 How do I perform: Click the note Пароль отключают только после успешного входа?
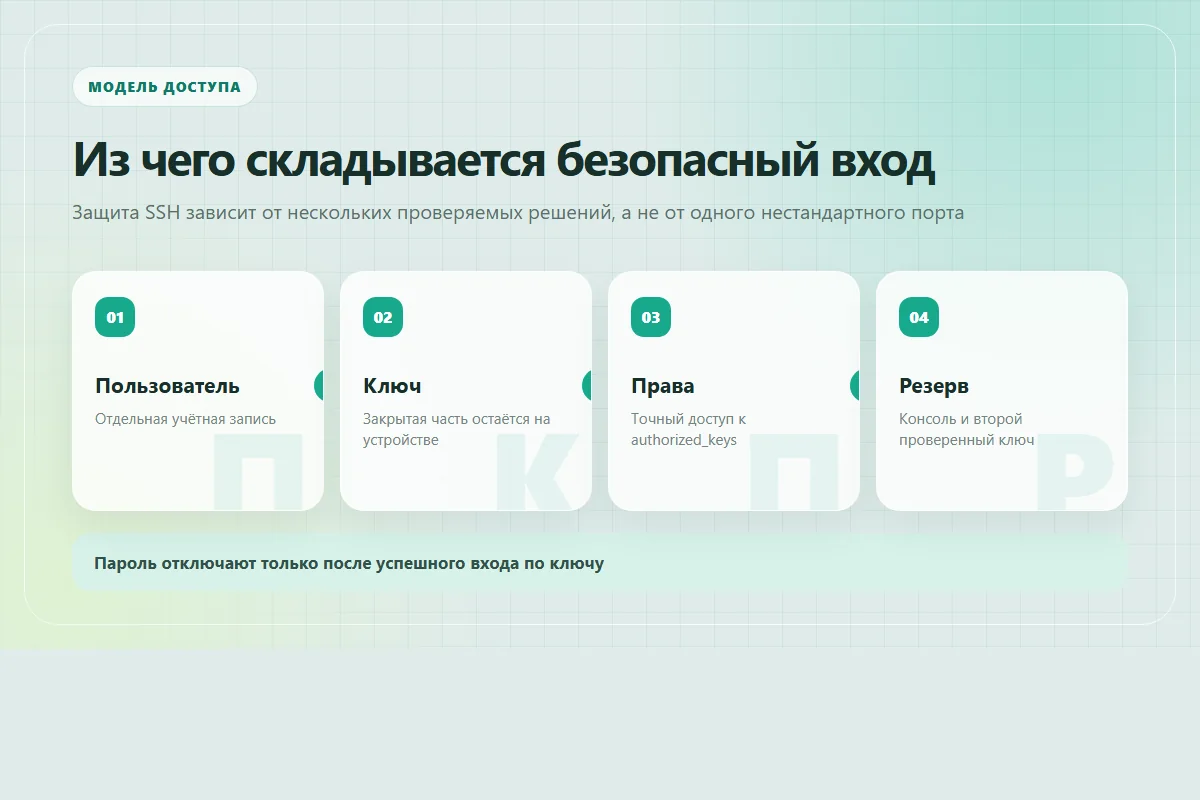coord(599,563)
